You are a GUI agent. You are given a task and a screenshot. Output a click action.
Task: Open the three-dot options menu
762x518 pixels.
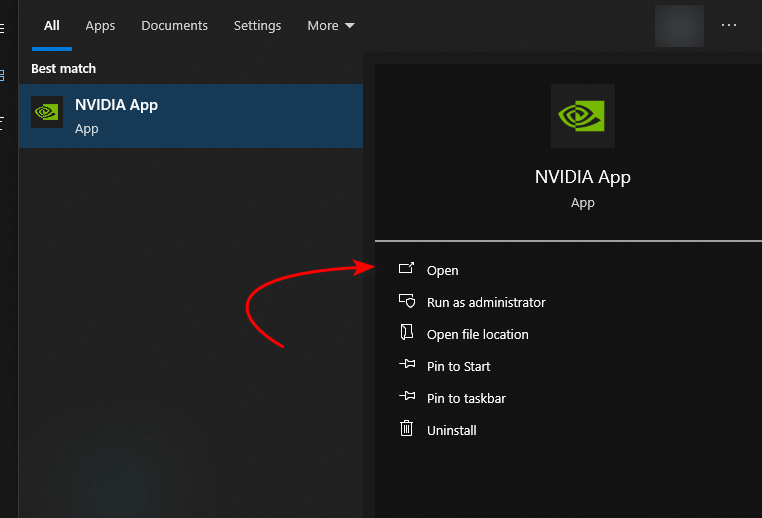[728, 25]
